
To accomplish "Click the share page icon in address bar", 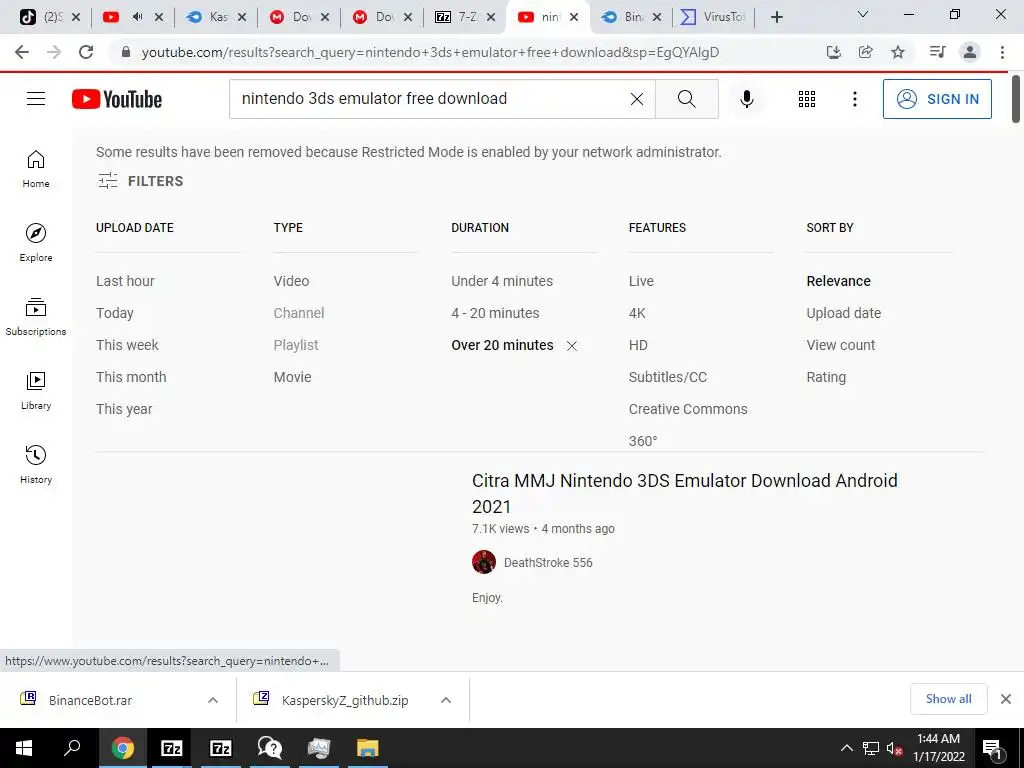I will pyautogui.click(x=866, y=52).
